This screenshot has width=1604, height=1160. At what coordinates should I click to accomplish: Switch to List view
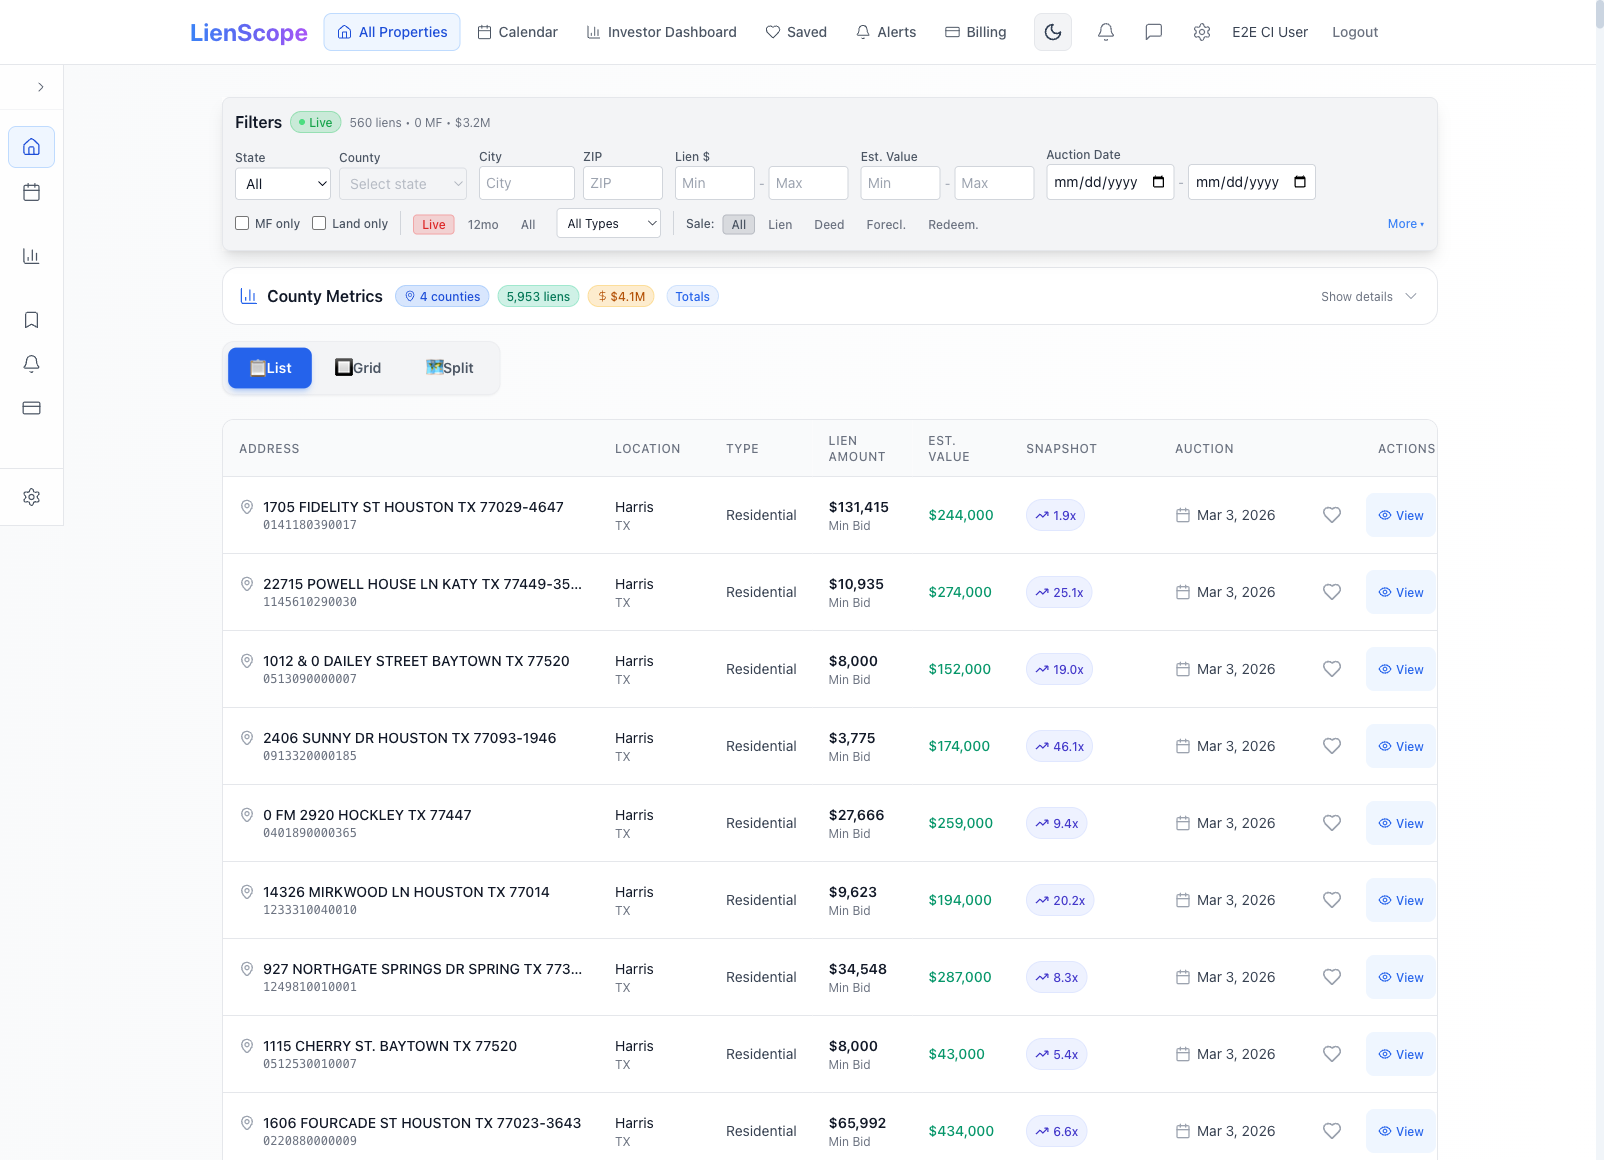click(270, 368)
